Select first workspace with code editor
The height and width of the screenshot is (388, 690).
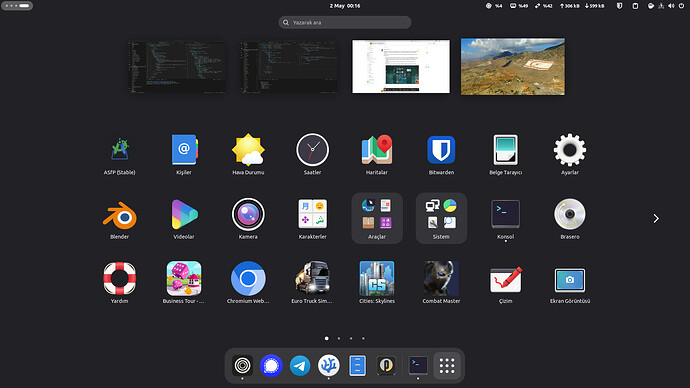point(177,67)
